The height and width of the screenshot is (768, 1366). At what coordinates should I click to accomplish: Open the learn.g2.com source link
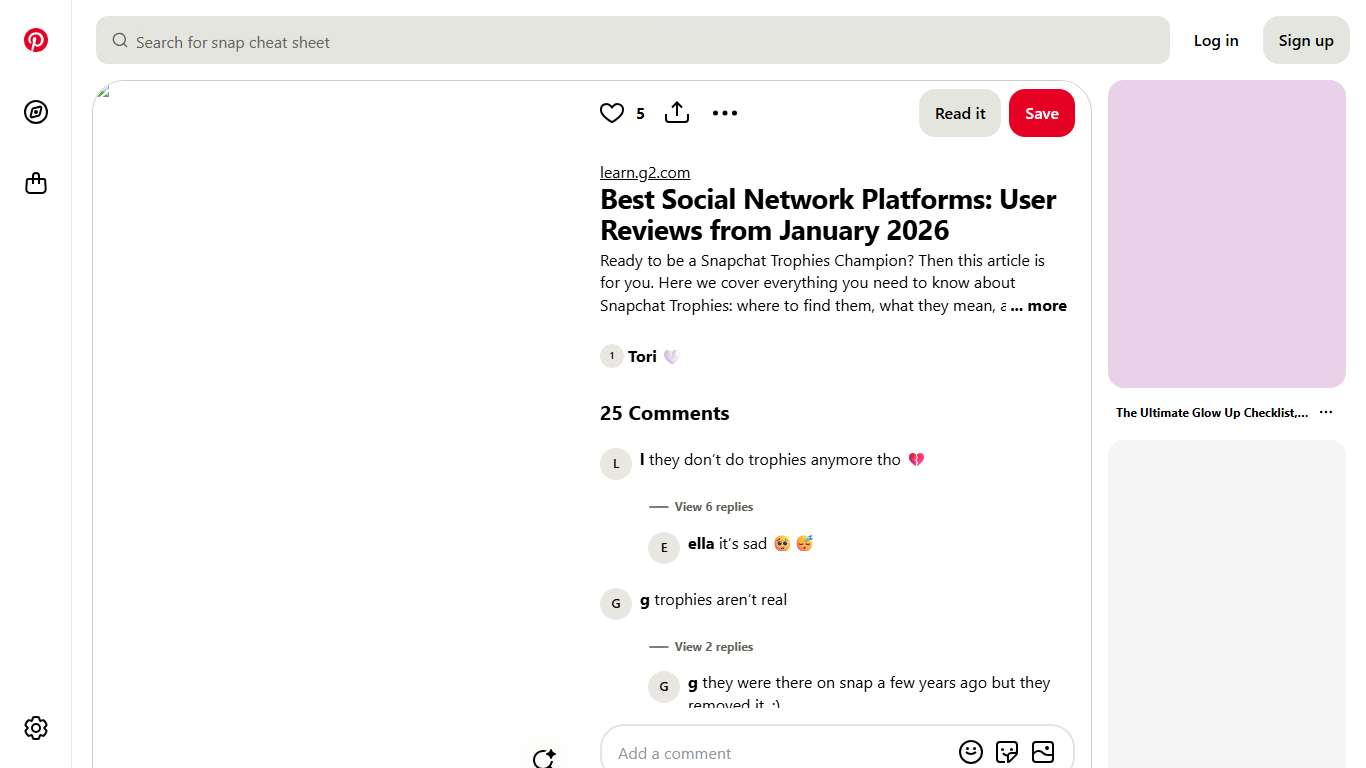click(644, 172)
